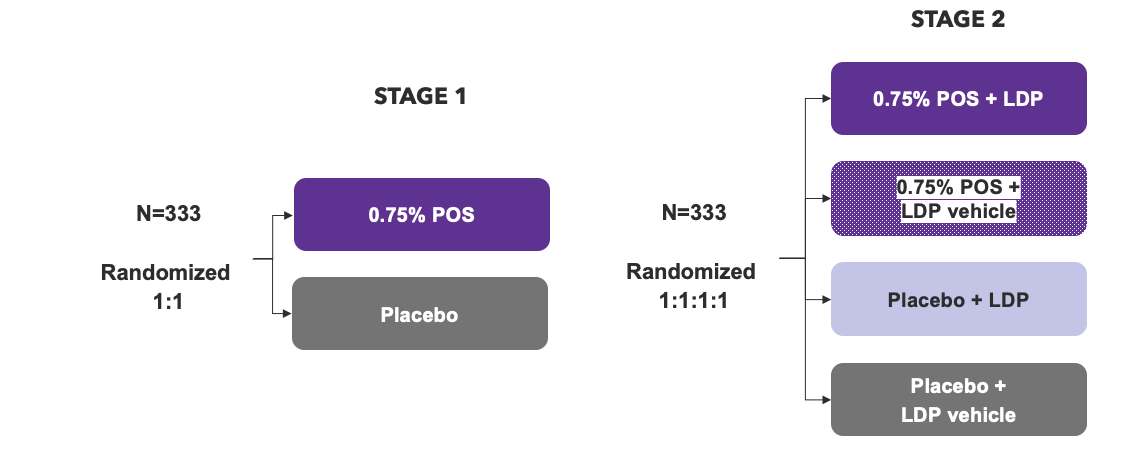Click the STAGE 2 heading

point(957,21)
